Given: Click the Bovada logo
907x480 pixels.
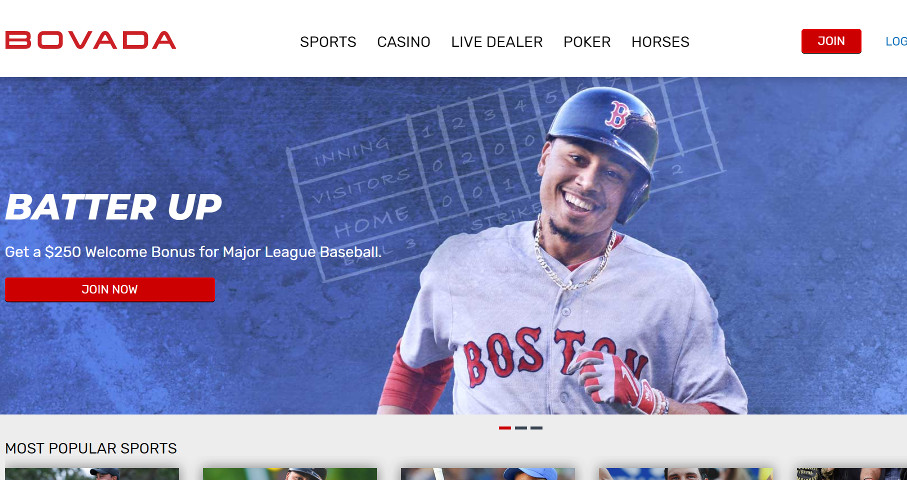Looking at the screenshot, I should (90, 40).
